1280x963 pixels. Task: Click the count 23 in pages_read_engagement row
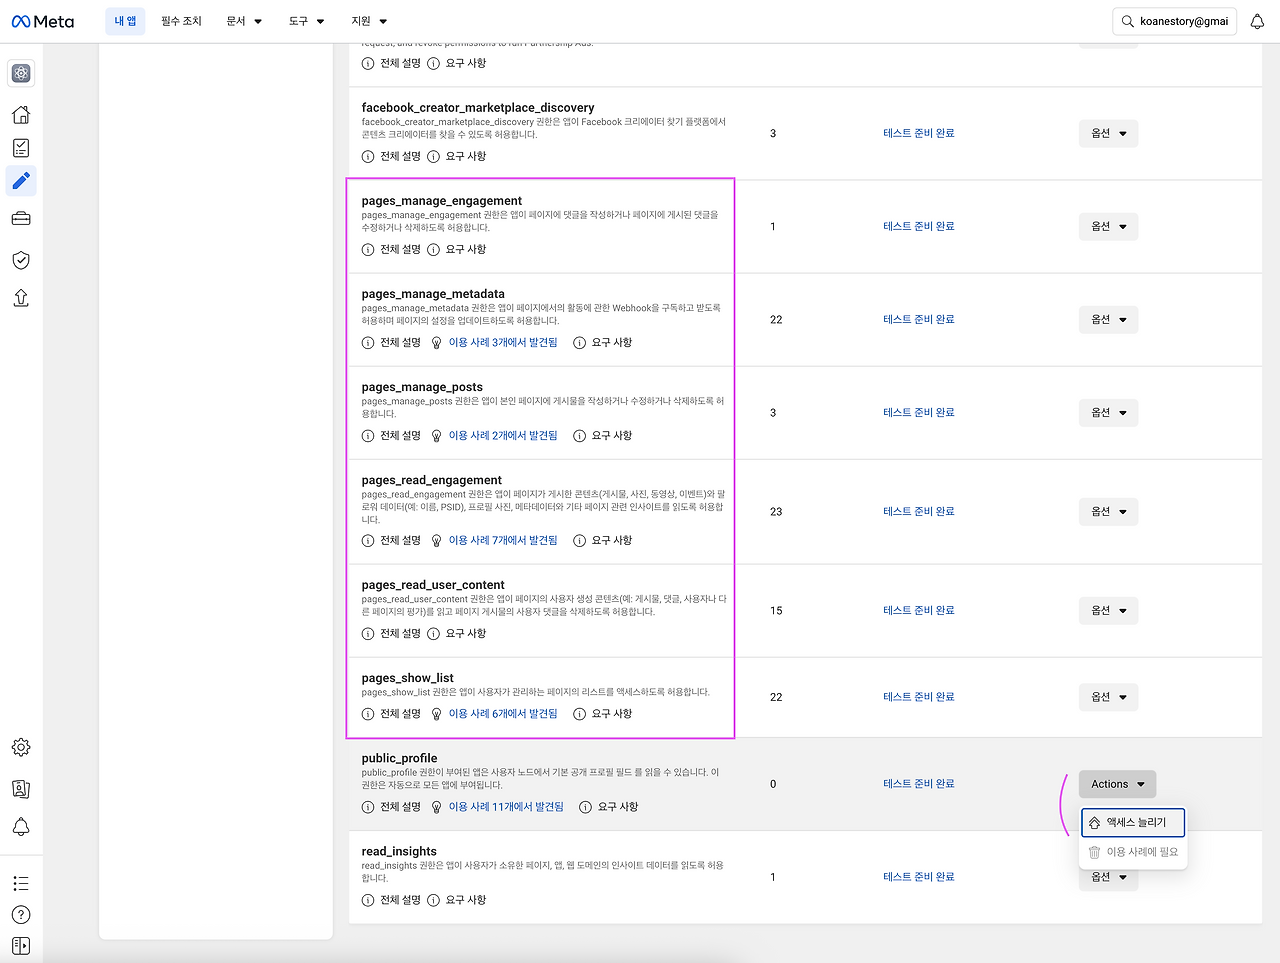(776, 512)
